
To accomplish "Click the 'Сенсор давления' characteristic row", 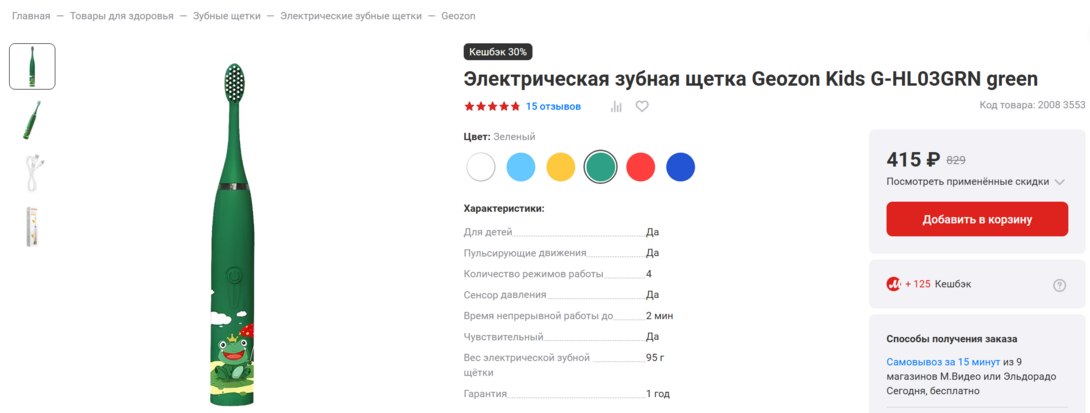I will 562,295.
